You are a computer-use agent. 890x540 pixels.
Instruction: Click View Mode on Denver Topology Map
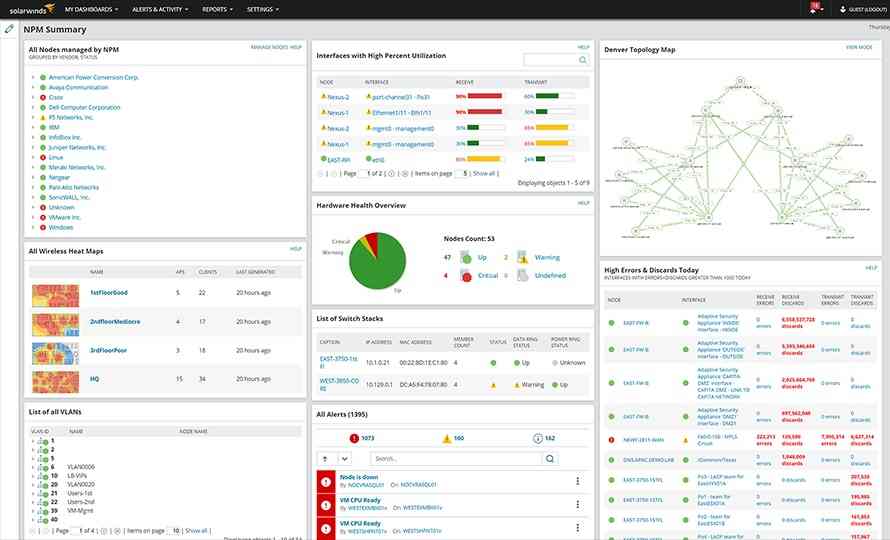pyautogui.click(x=859, y=47)
